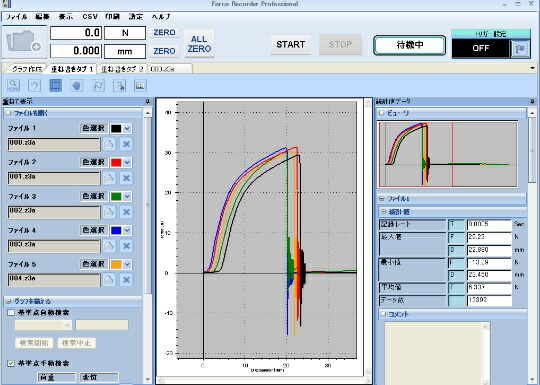540x385 pixels.
Task: Remove ファイル 3 with its X icon
Action: (126, 212)
